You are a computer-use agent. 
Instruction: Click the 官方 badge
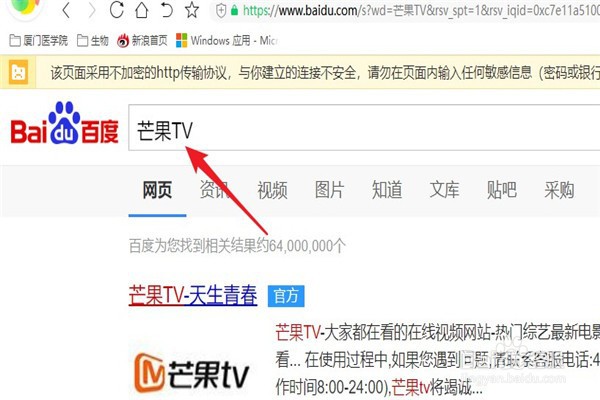coord(286,296)
